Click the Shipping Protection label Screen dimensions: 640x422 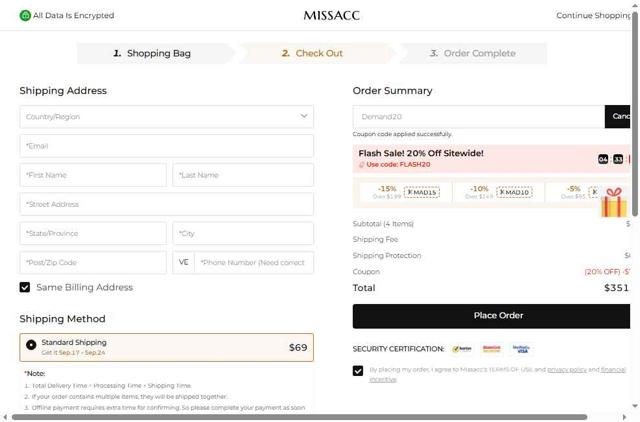387,255
